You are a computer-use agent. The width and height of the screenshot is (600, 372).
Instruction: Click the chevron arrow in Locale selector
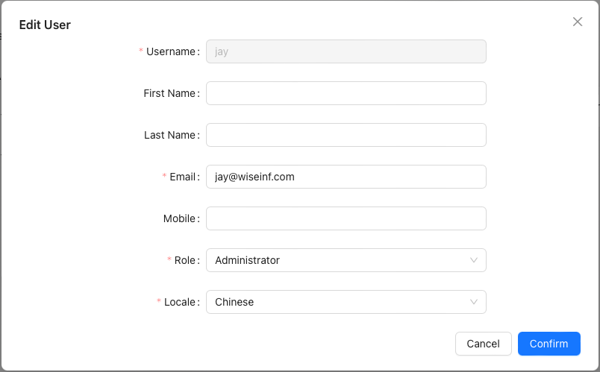click(x=473, y=302)
